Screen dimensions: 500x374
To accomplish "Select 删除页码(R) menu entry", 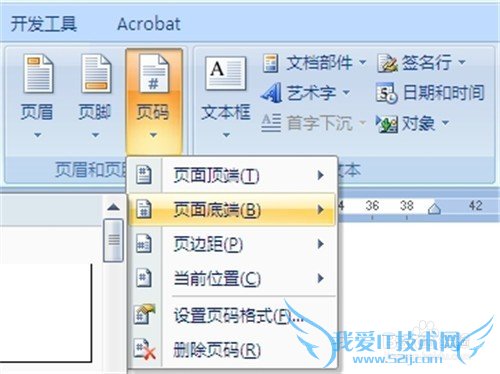I will click(232, 350).
